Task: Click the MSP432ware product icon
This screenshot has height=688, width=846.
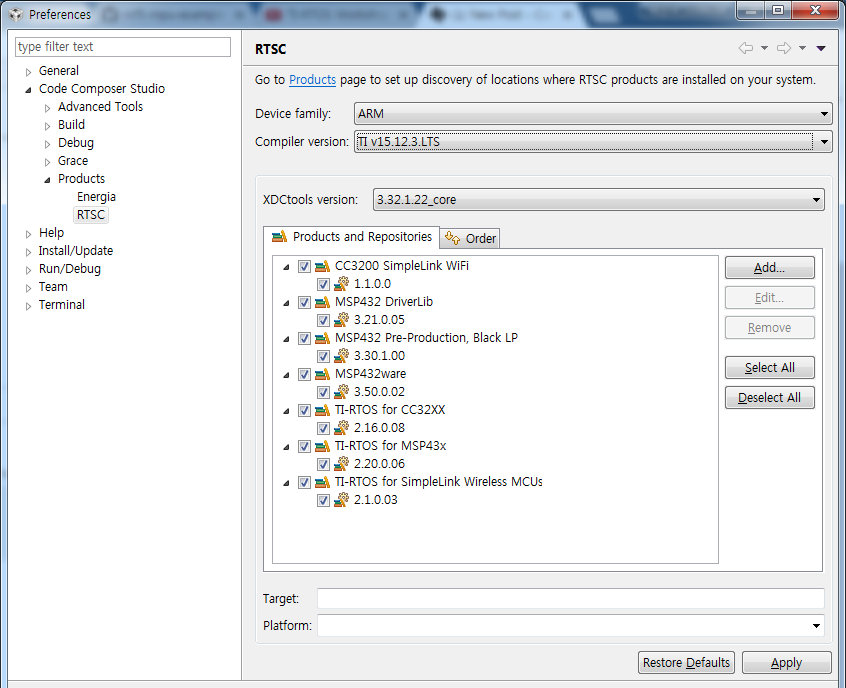Action: pyautogui.click(x=322, y=374)
